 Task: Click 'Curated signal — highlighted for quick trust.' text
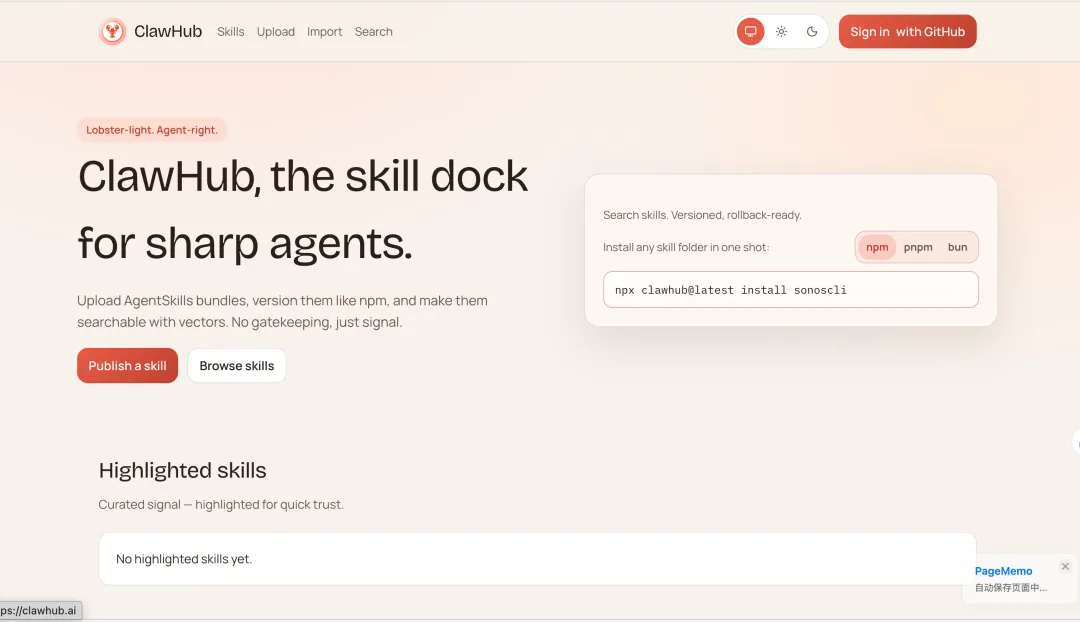(x=221, y=505)
